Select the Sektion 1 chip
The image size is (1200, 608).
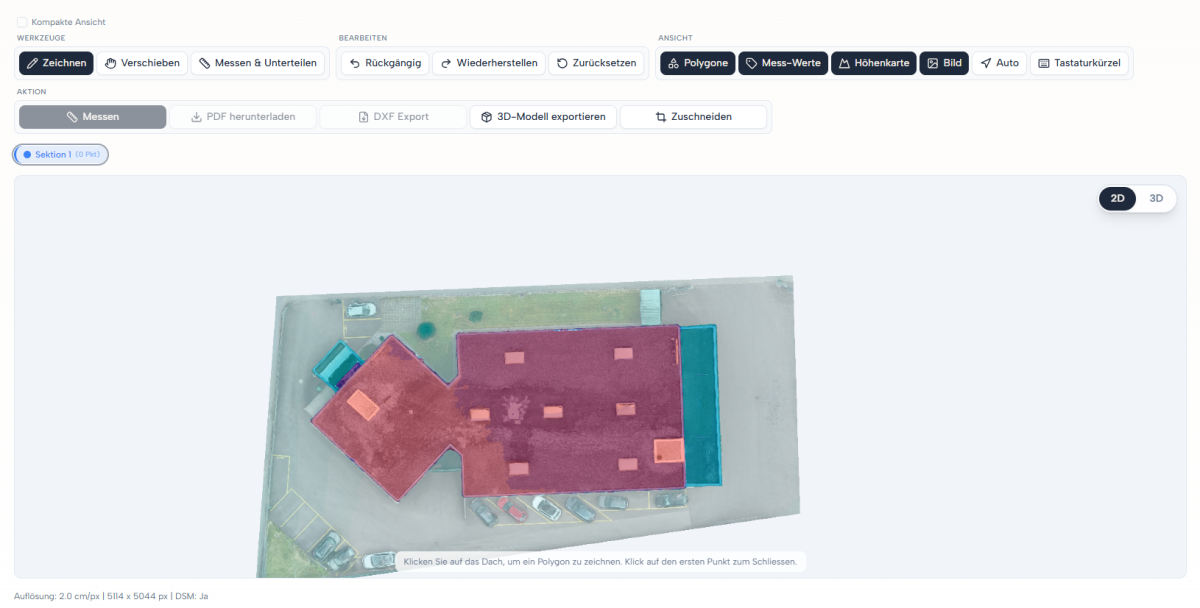(x=61, y=154)
